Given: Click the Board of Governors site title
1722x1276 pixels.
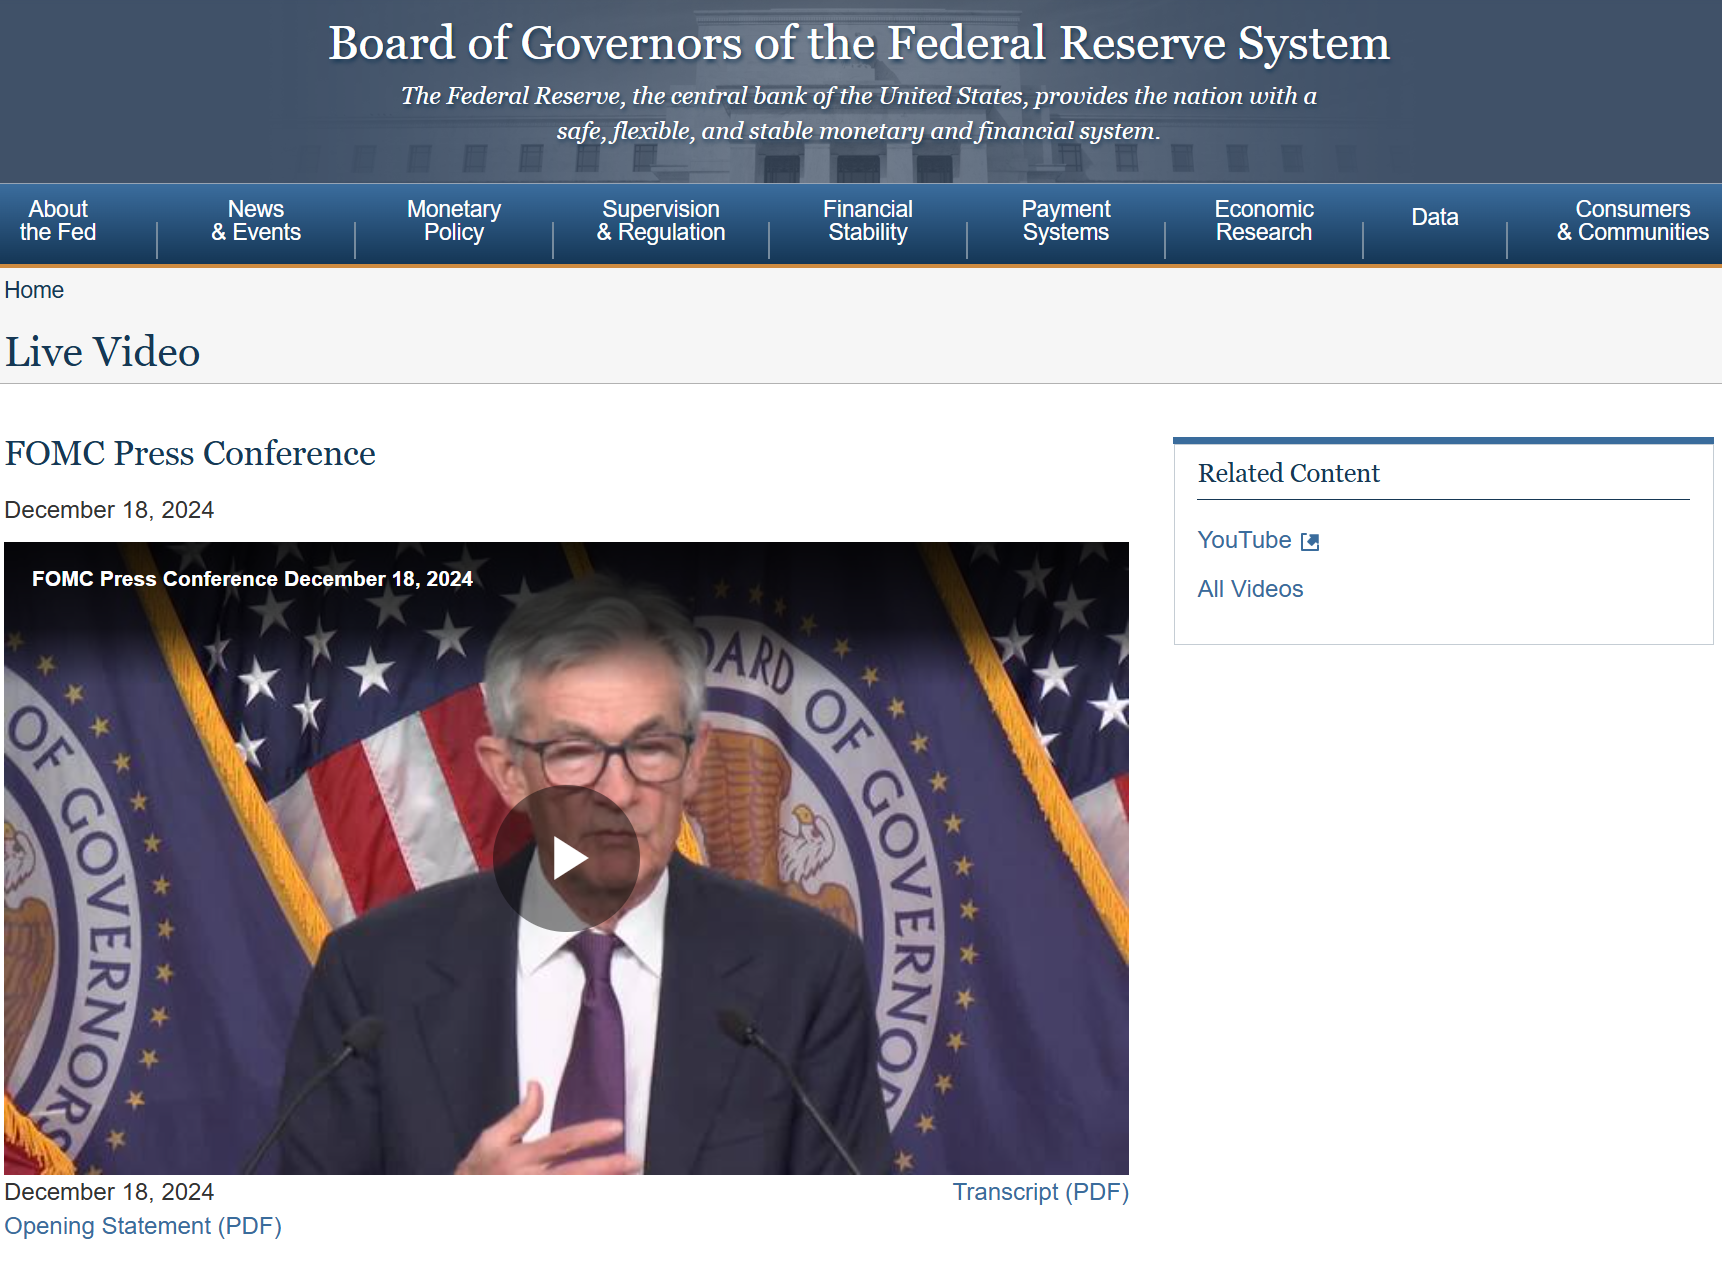Looking at the screenshot, I should [859, 43].
